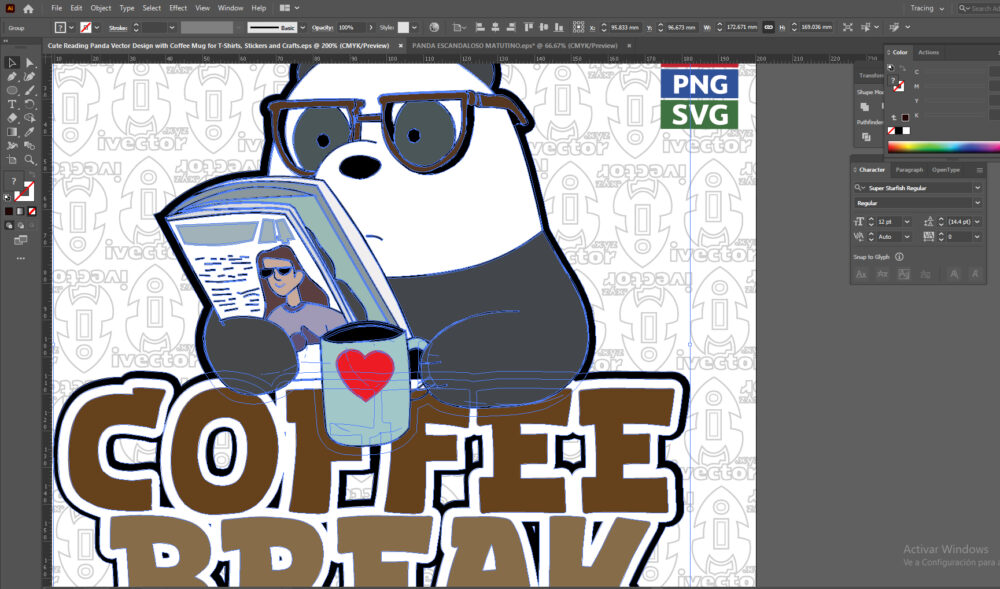
Task: Click the Stroke label link
Action: pos(118,27)
